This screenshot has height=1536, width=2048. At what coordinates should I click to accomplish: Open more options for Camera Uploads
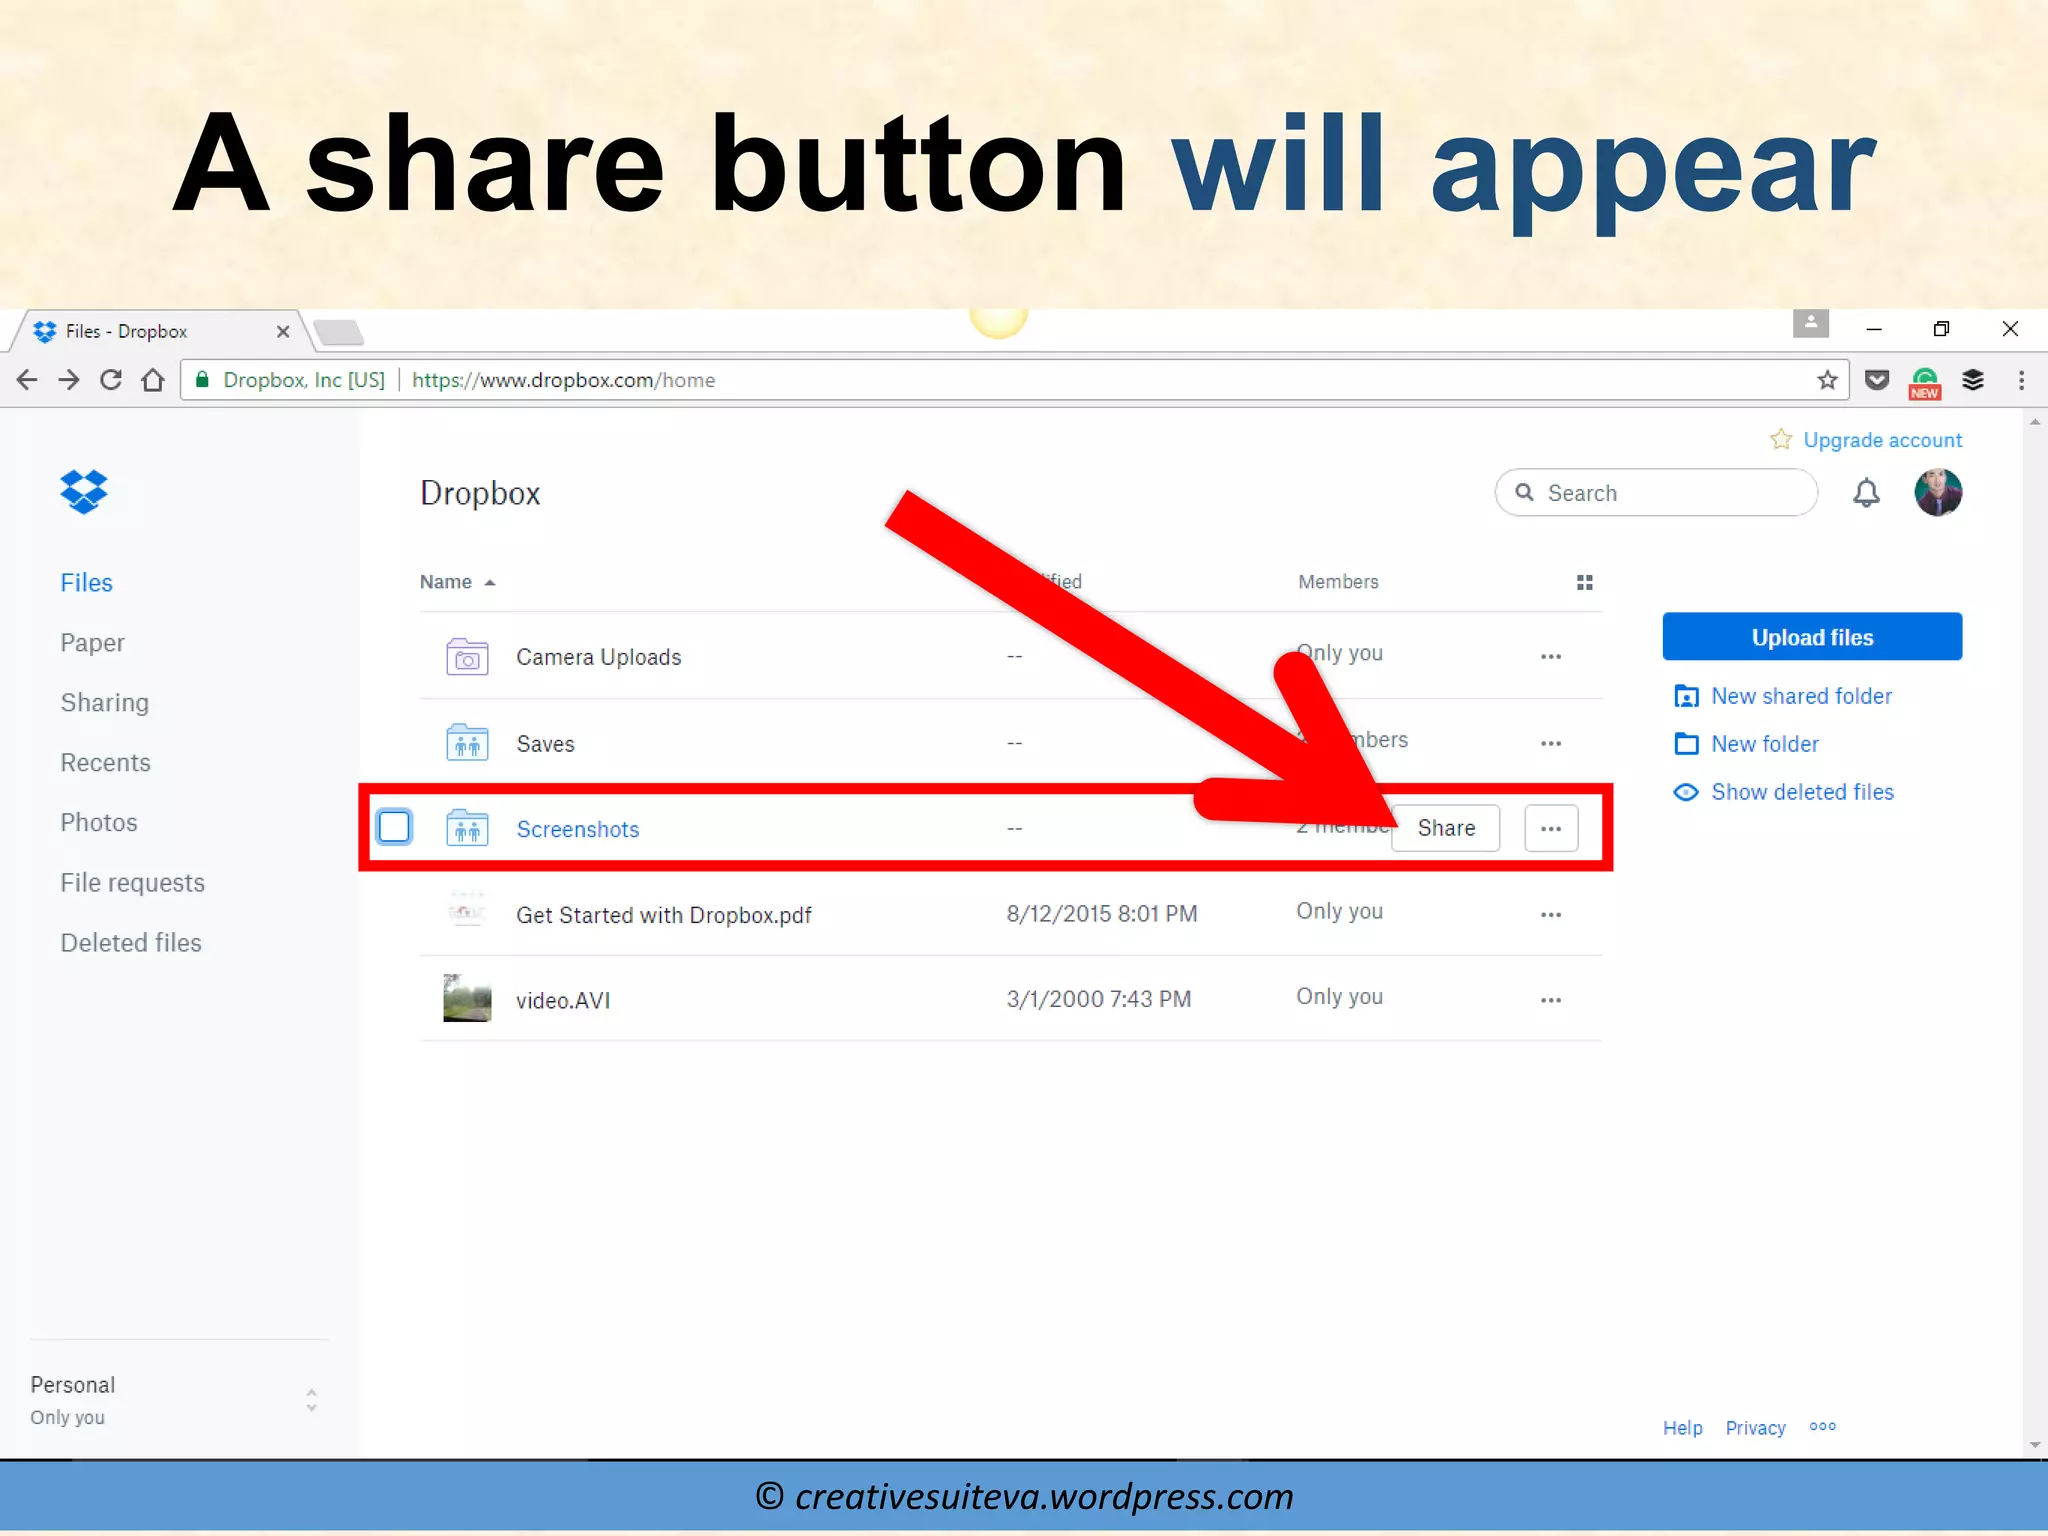tap(1551, 657)
